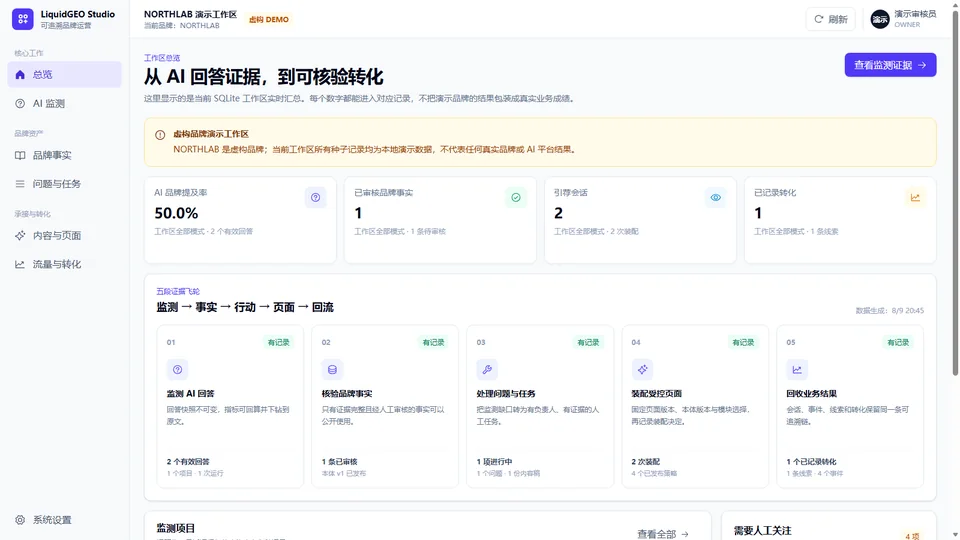Click the gear icon beside 系统设置
Viewport: 960px width, 540px height.
(20, 520)
